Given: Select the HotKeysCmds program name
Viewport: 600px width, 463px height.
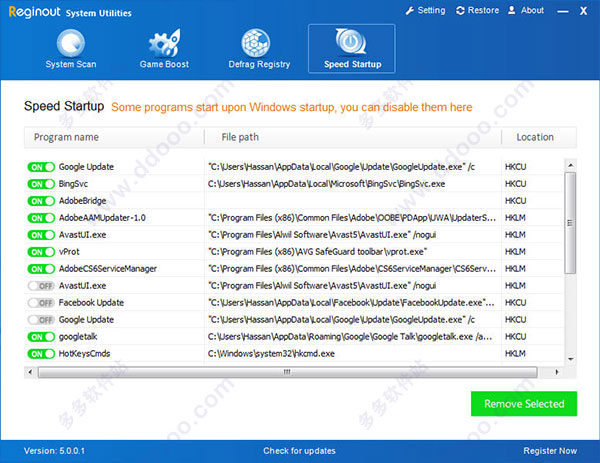Looking at the screenshot, I should coord(84,354).
